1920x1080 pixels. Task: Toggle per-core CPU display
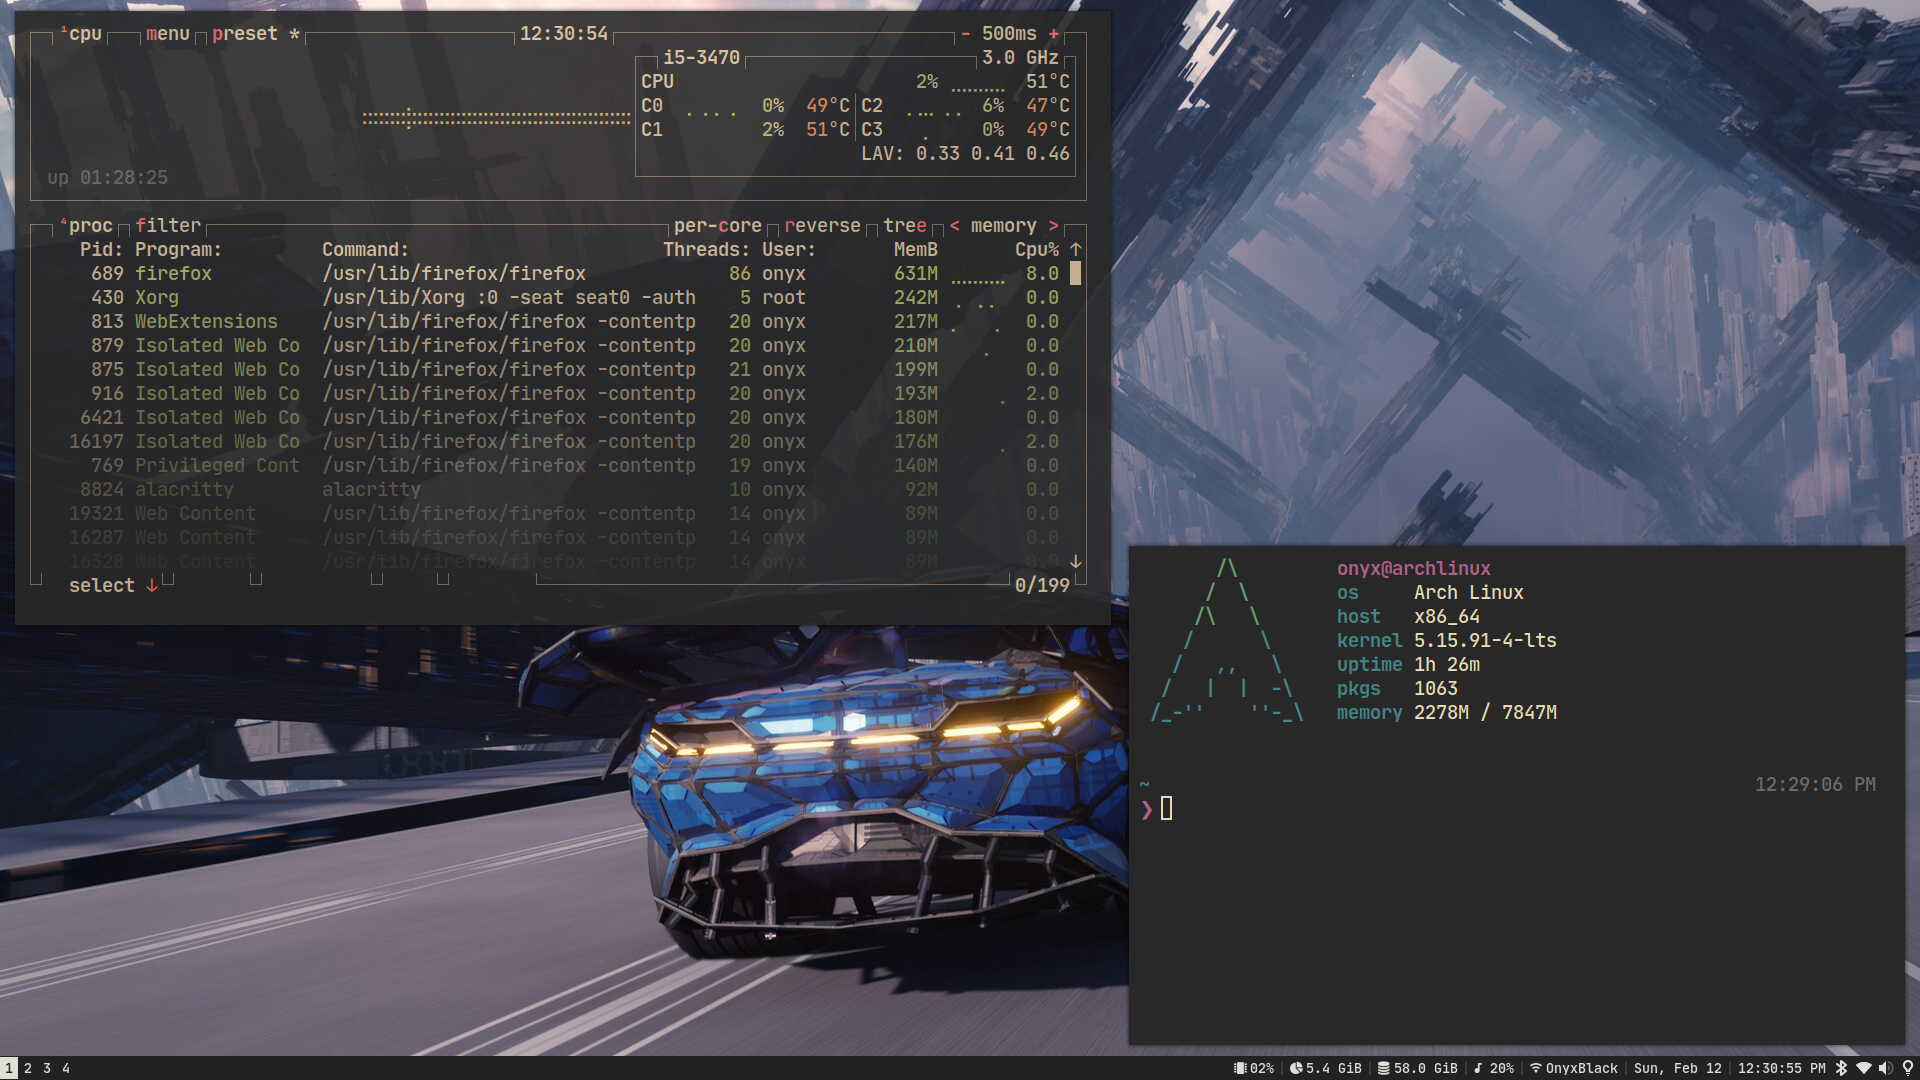pos(717,226)
